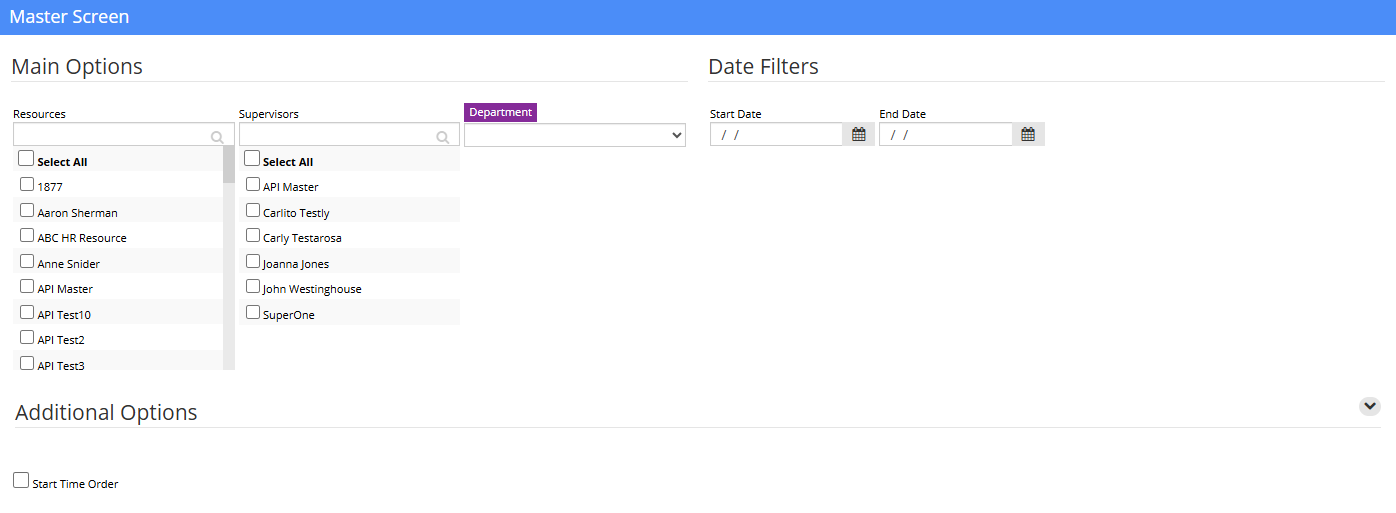The width and height of the screenshot is (1396, 513).
Task: Check Select All under Supervisors
Action: coord(252,159)
